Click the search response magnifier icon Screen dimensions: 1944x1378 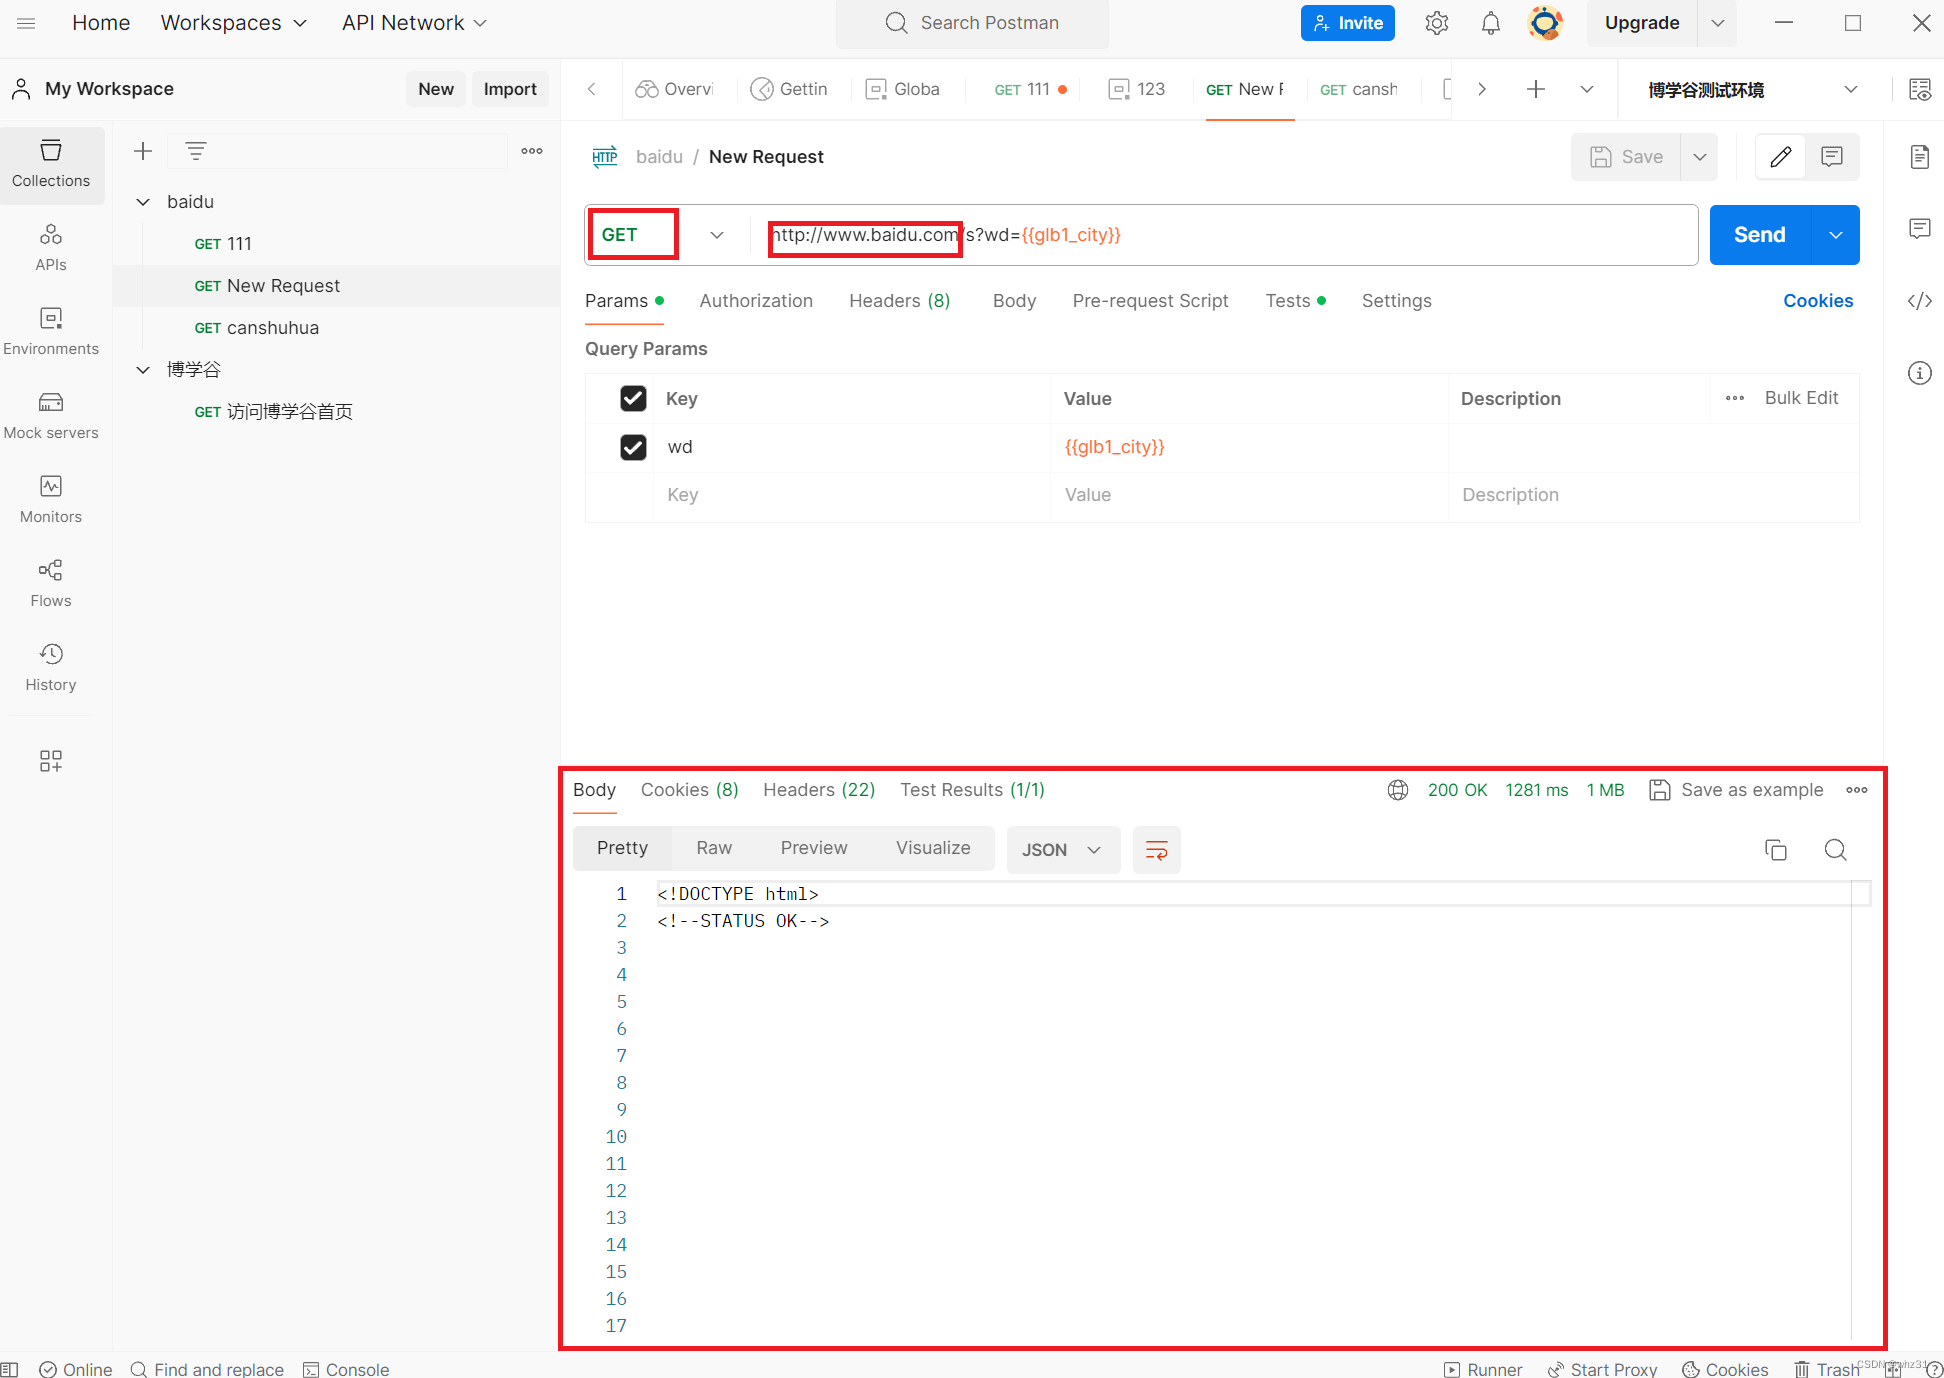pyautogui.click(x=1835, y=850)
